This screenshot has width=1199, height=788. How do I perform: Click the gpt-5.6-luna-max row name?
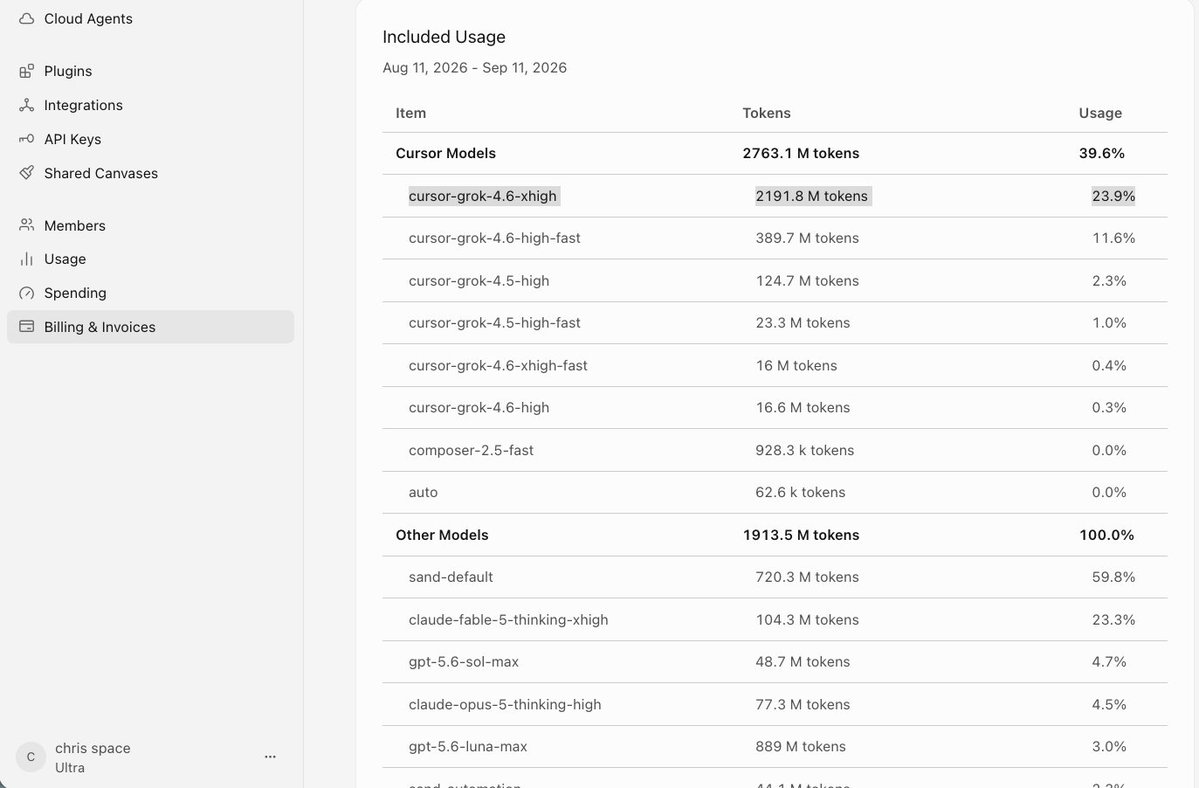click(x=468, y=747)
